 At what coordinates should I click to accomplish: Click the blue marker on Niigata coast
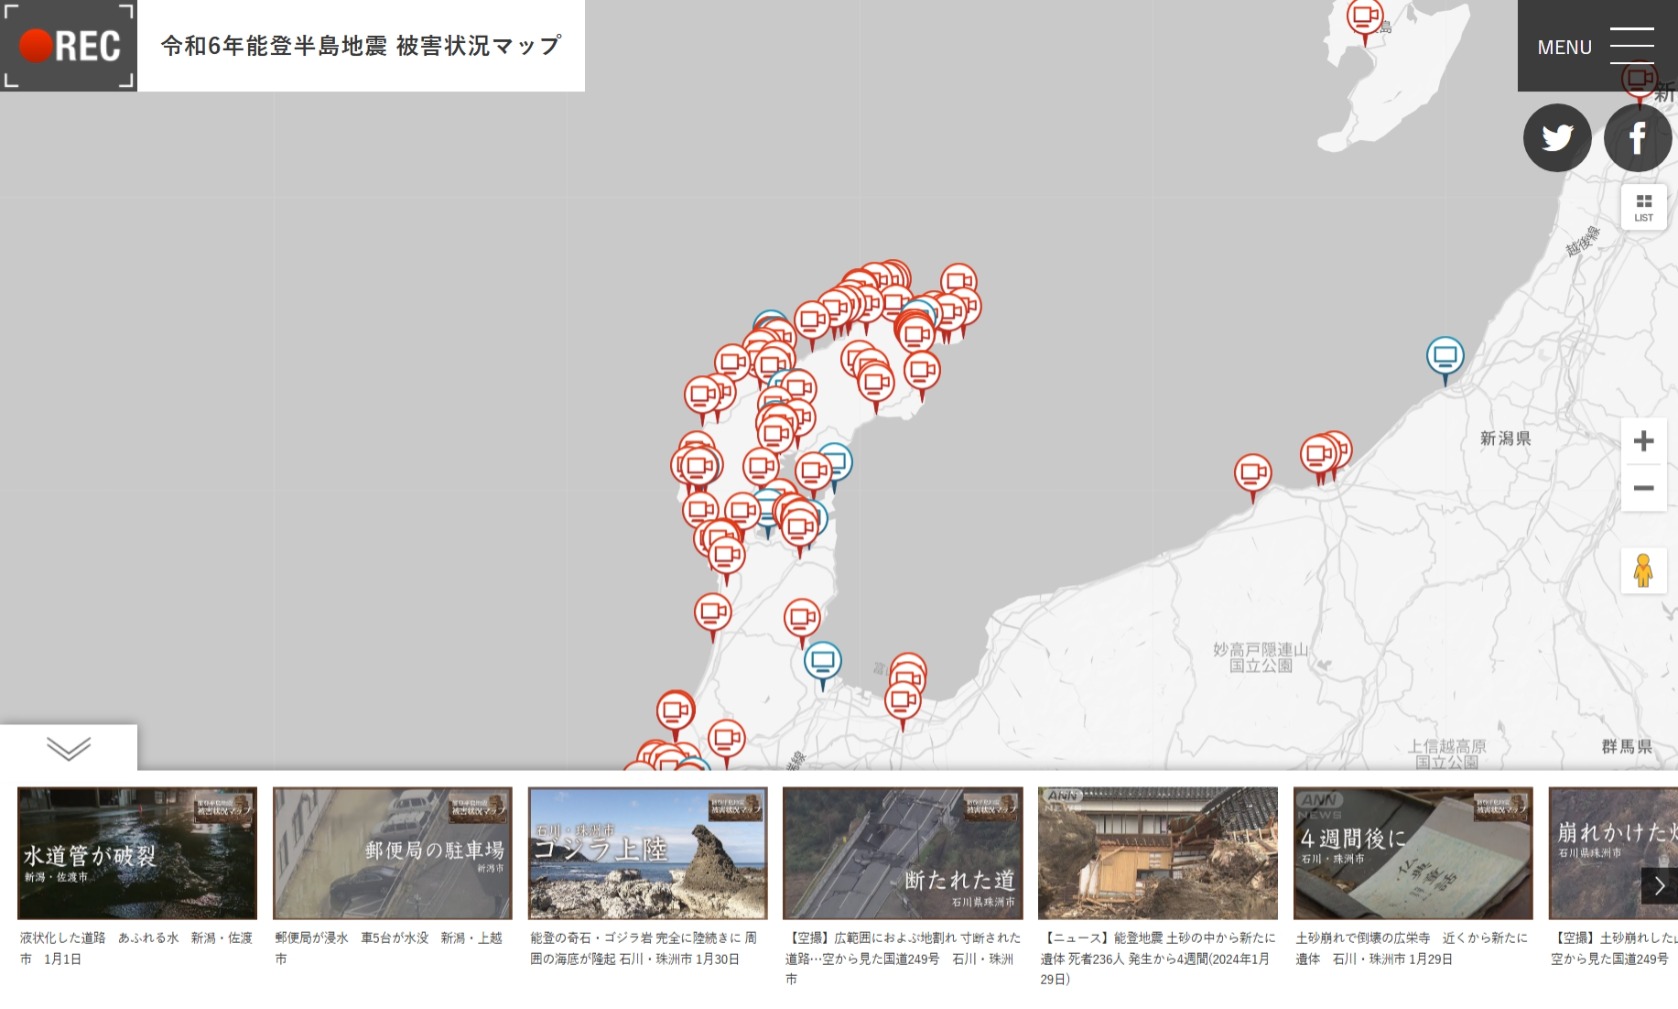pos(1445,357)
